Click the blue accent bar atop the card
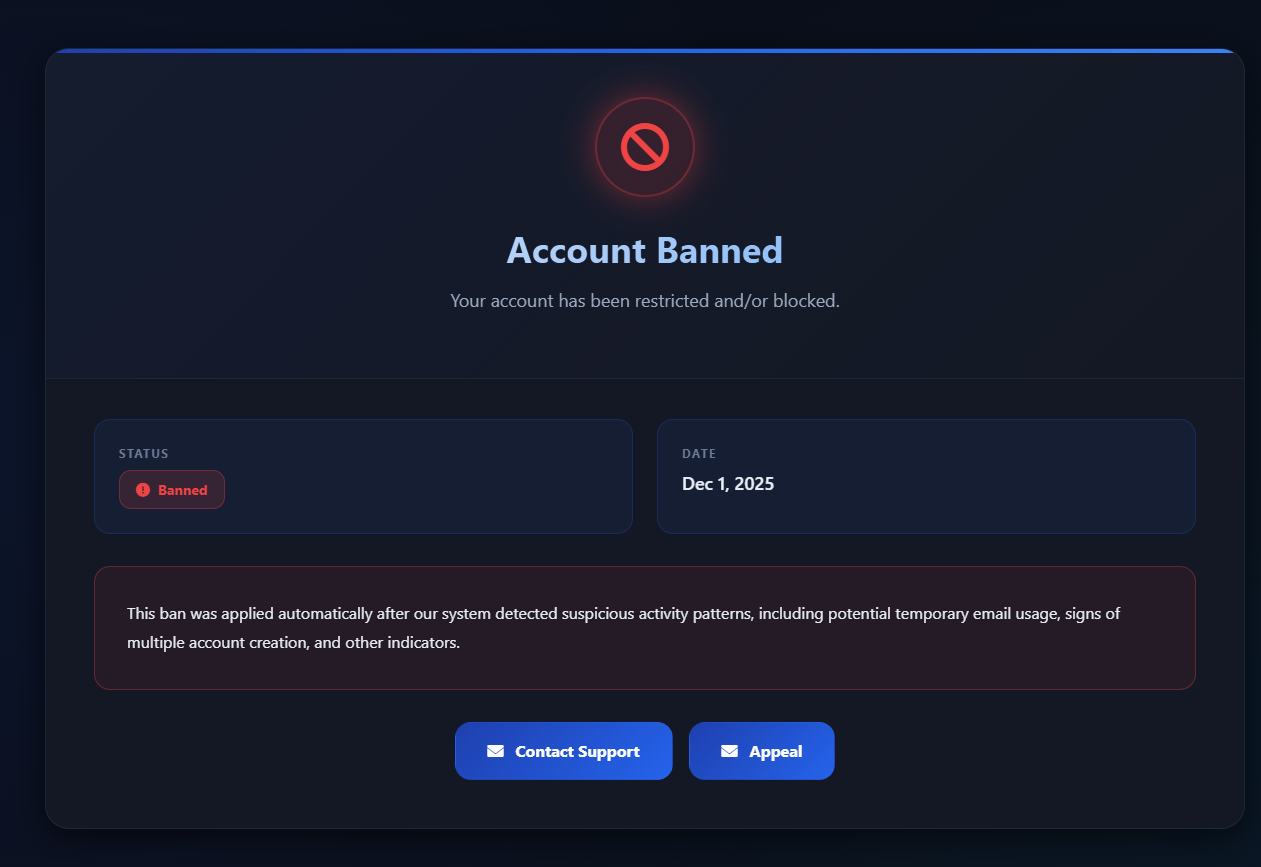 point(644,50)
